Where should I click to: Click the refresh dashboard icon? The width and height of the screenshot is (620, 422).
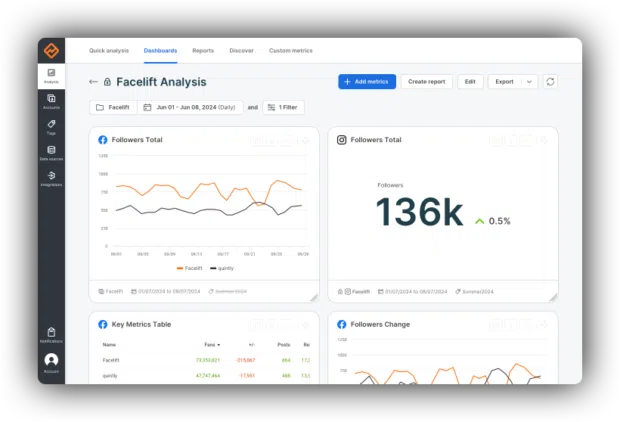[x=550, y=81]
